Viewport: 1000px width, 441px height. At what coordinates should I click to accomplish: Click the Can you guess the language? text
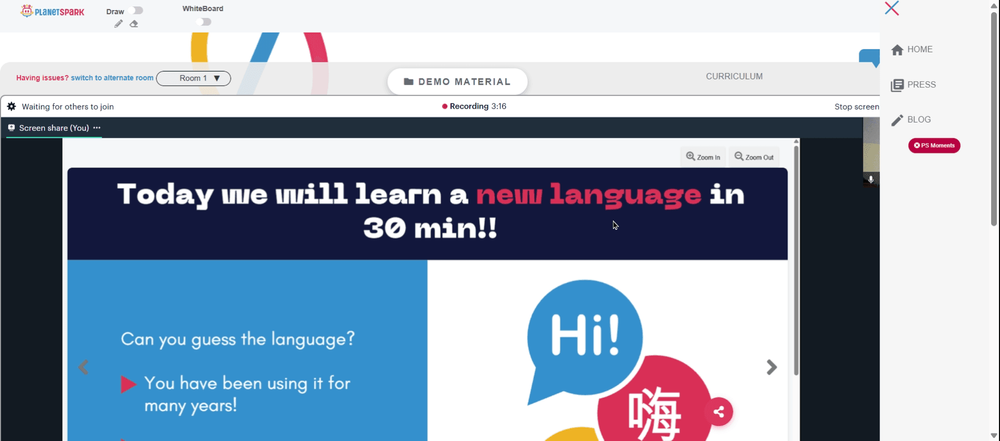coord(238,339)
